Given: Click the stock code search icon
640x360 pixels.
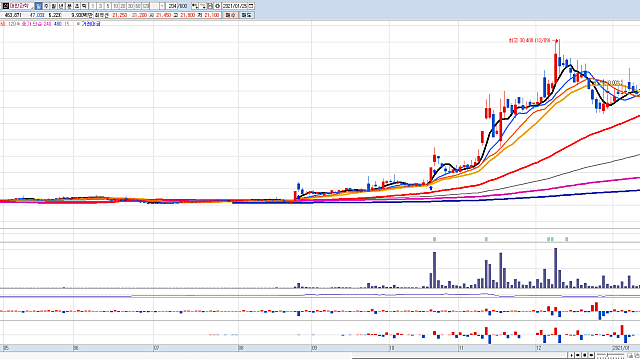Looking at the screenshot, I should 5,6.
